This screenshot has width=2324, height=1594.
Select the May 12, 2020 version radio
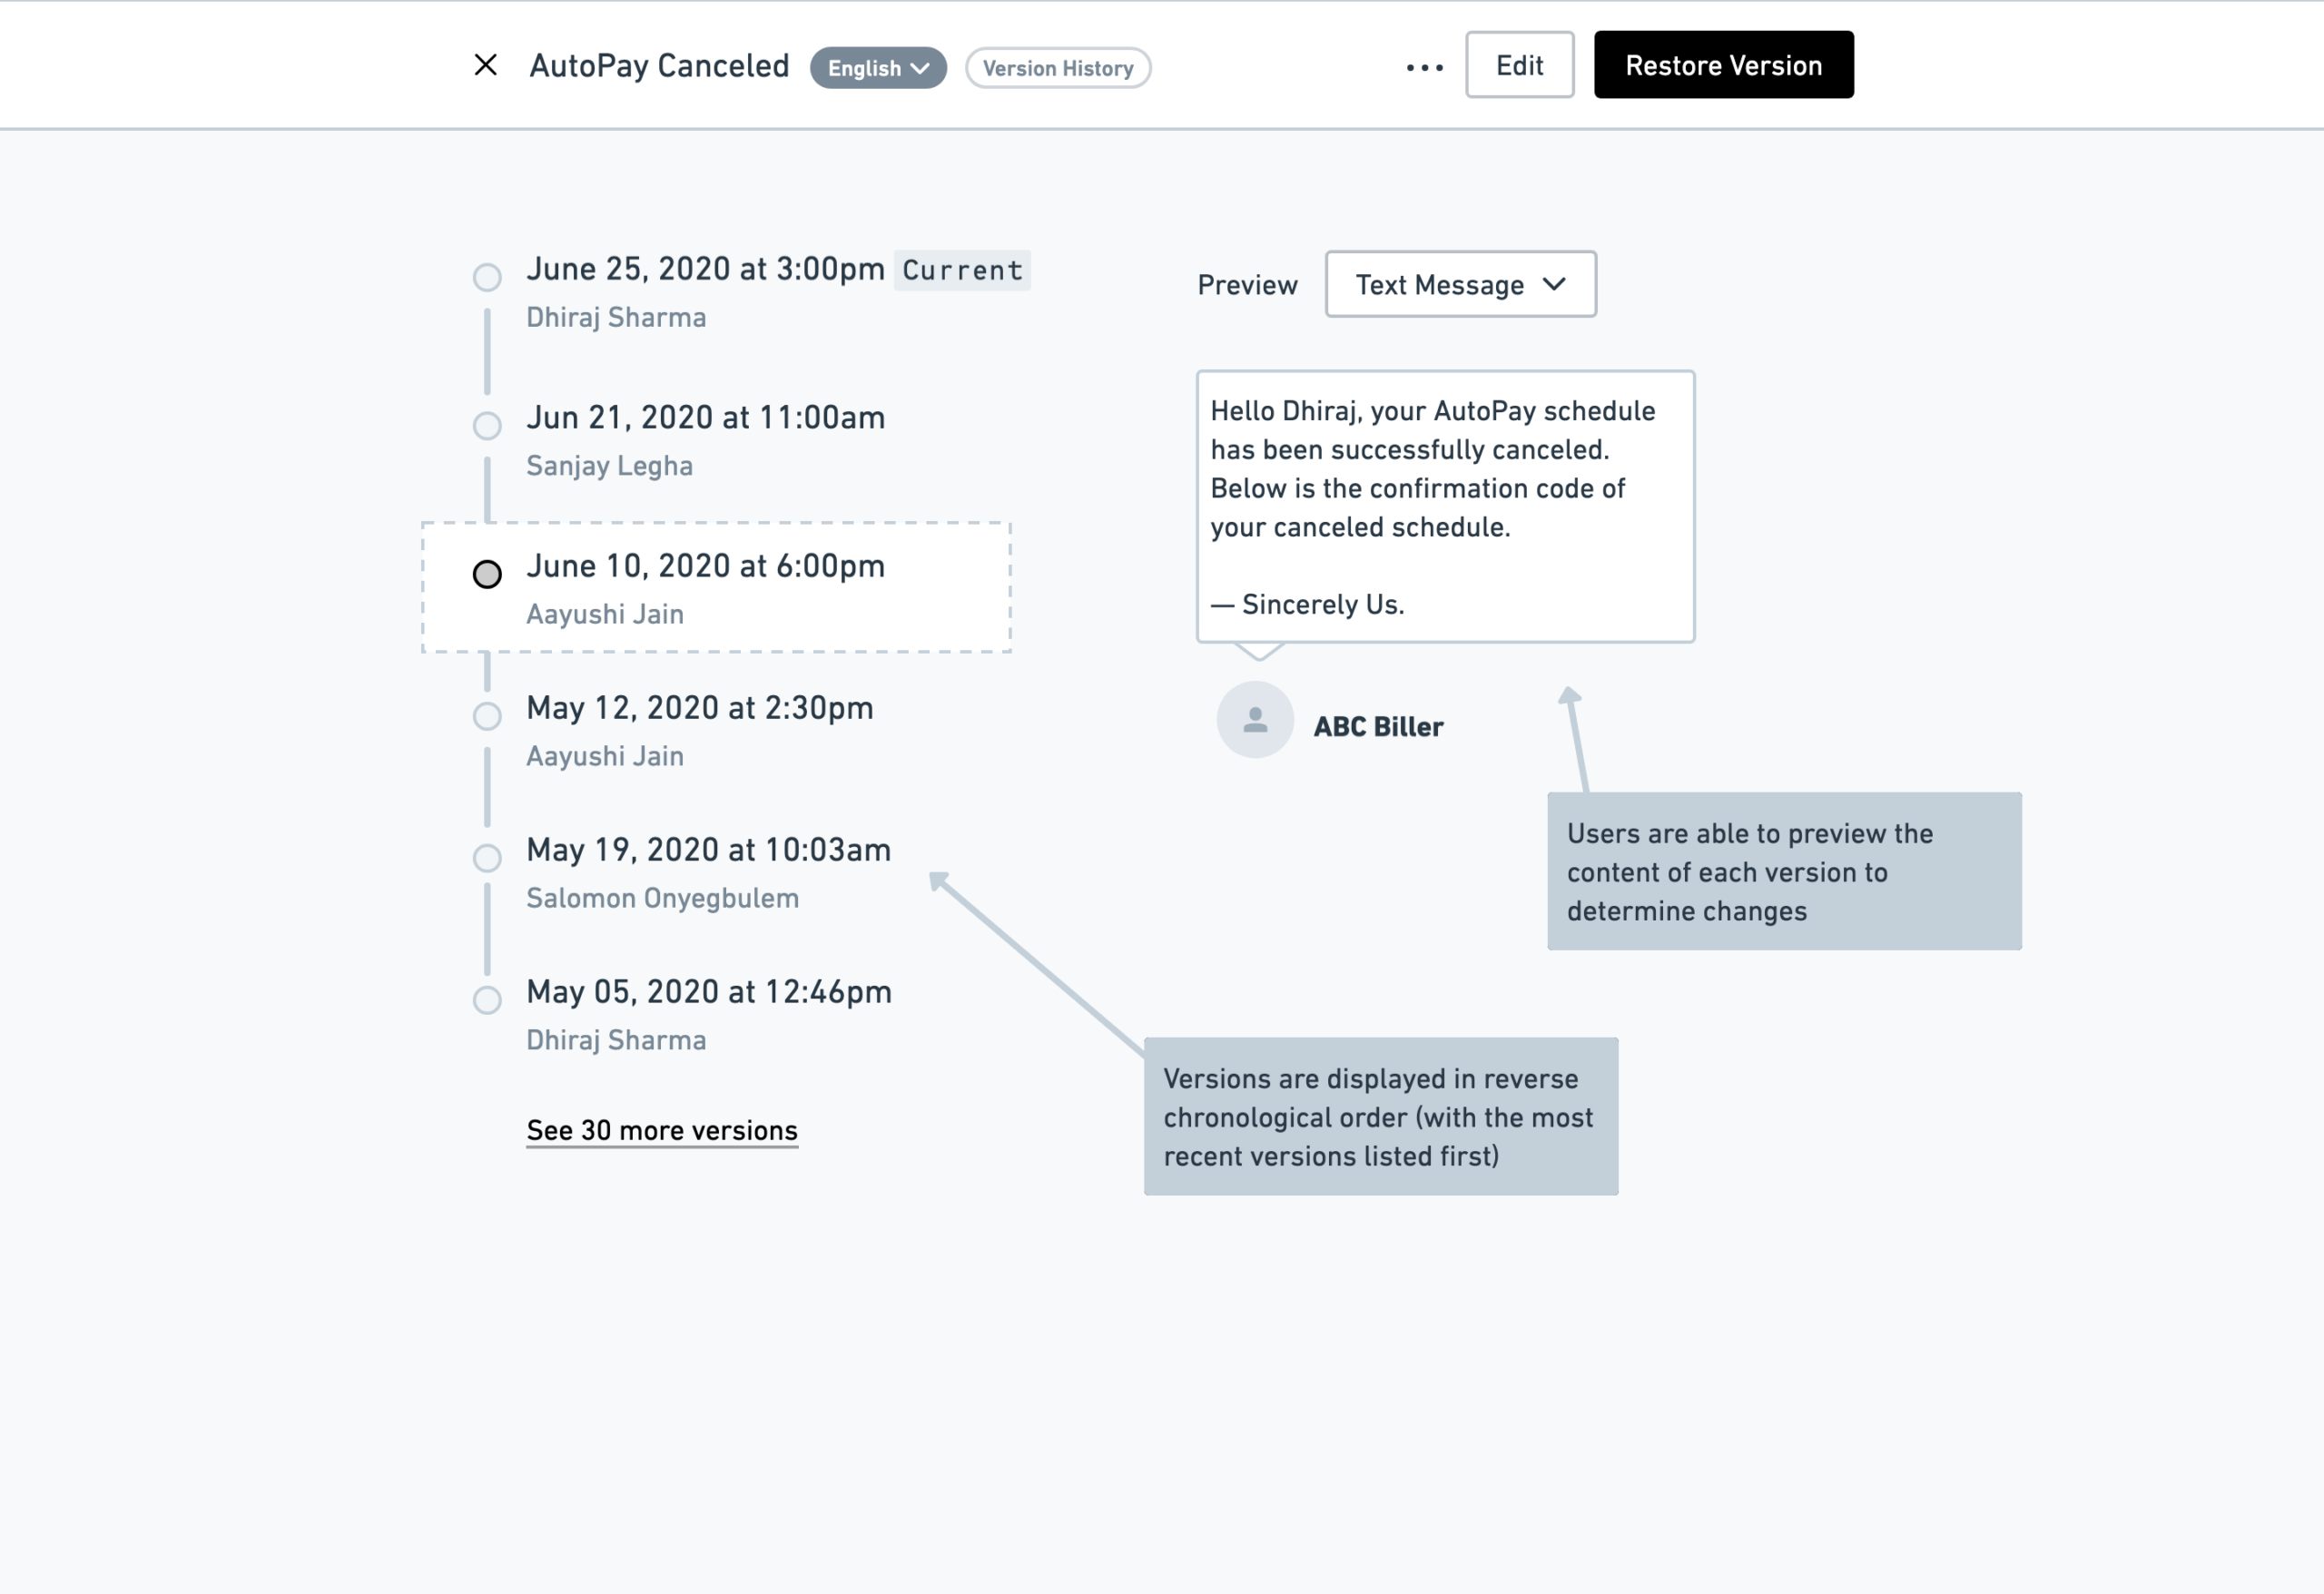tap(487, 716)
